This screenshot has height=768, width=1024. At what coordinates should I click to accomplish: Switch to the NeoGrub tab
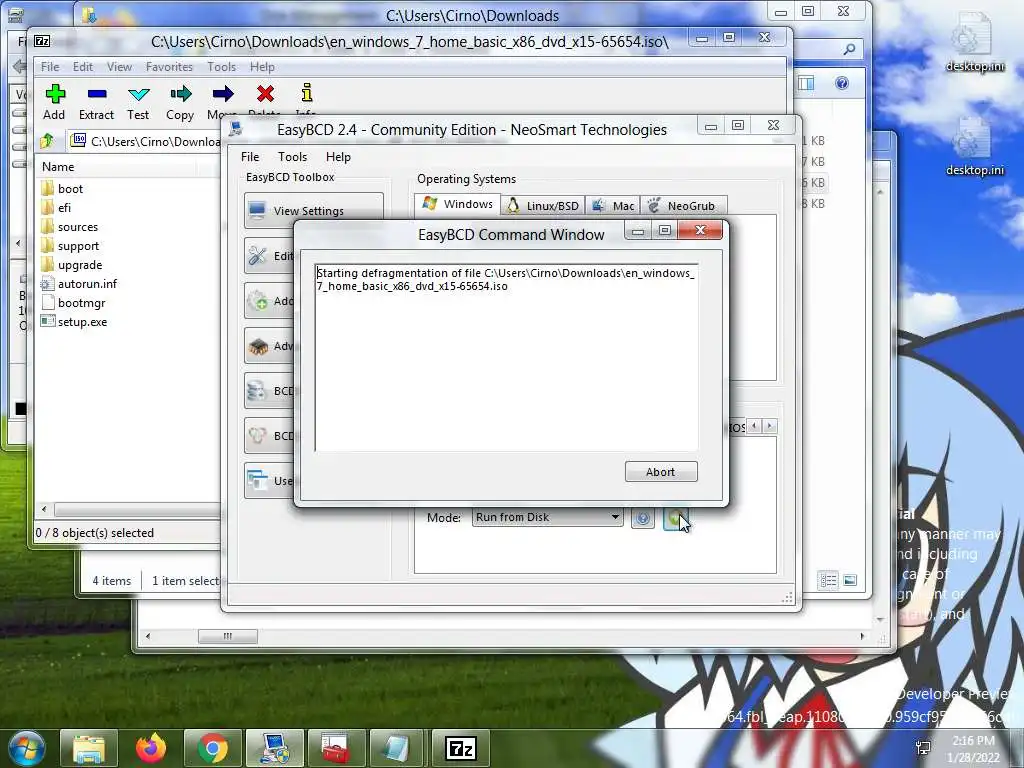[x=682, y=206]
